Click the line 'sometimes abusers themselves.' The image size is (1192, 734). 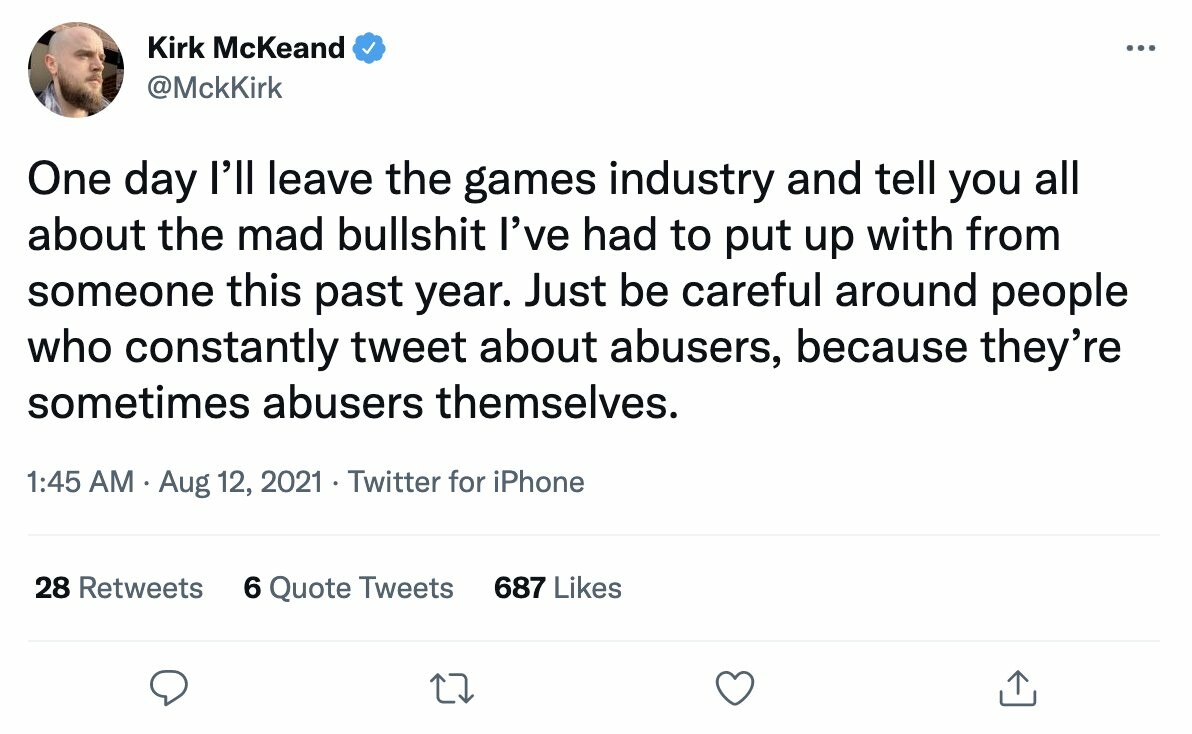tap(345, 403)
